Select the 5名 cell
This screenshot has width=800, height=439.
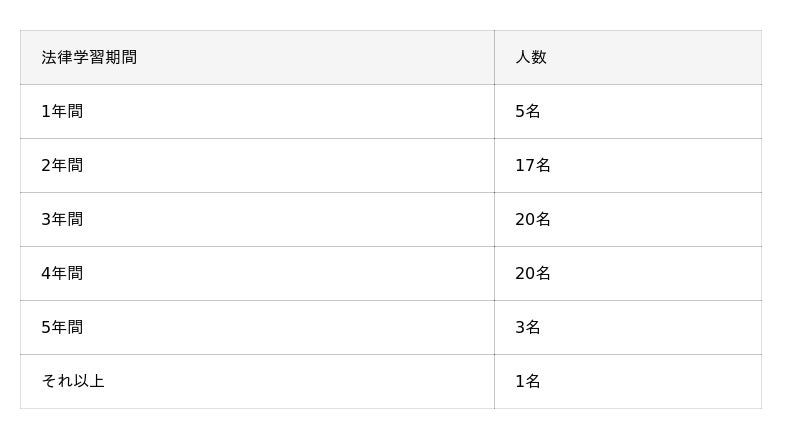click(x=528, y=111)
